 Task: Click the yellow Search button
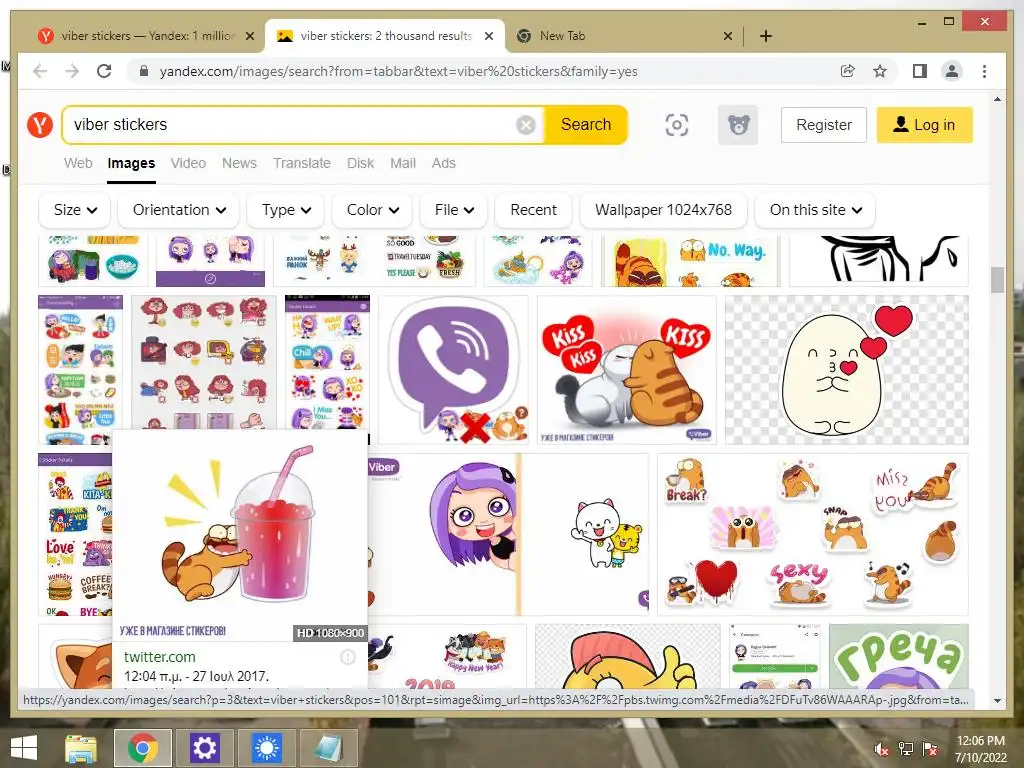586,125
